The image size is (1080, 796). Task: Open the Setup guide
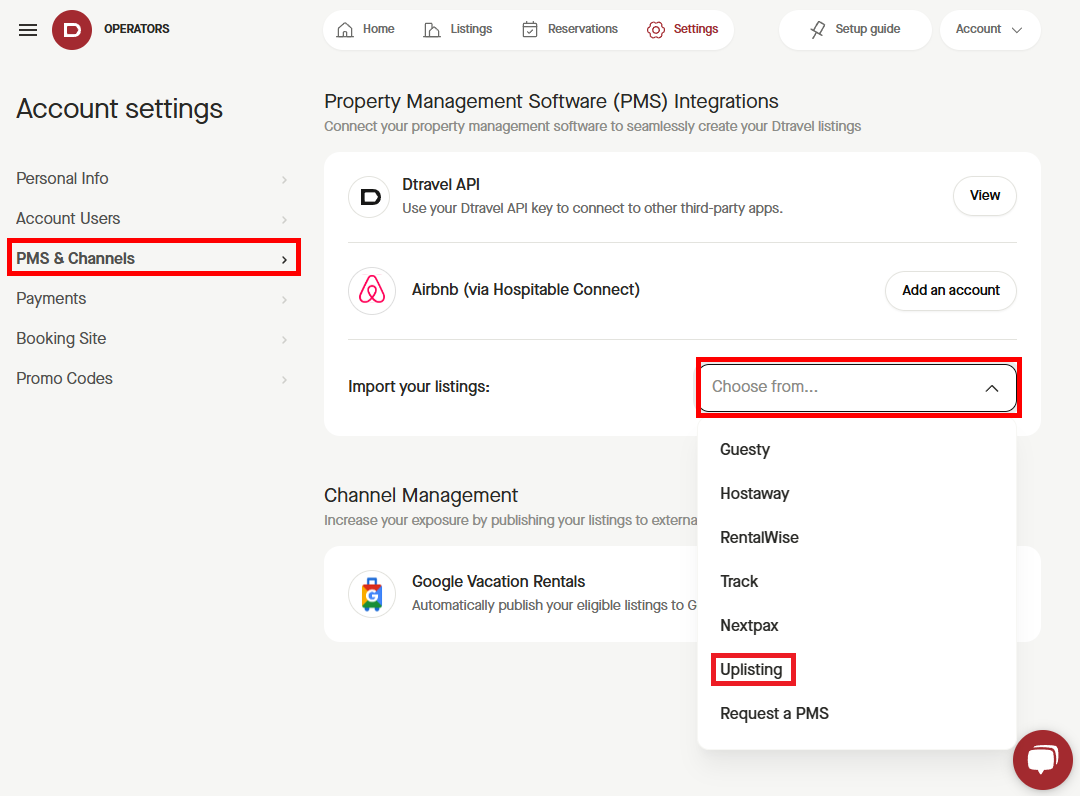(855, 30)
